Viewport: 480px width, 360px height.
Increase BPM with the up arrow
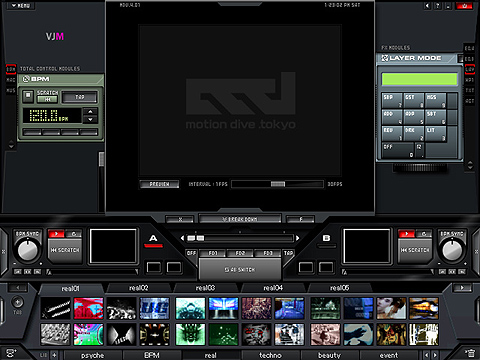coord(90,112)
